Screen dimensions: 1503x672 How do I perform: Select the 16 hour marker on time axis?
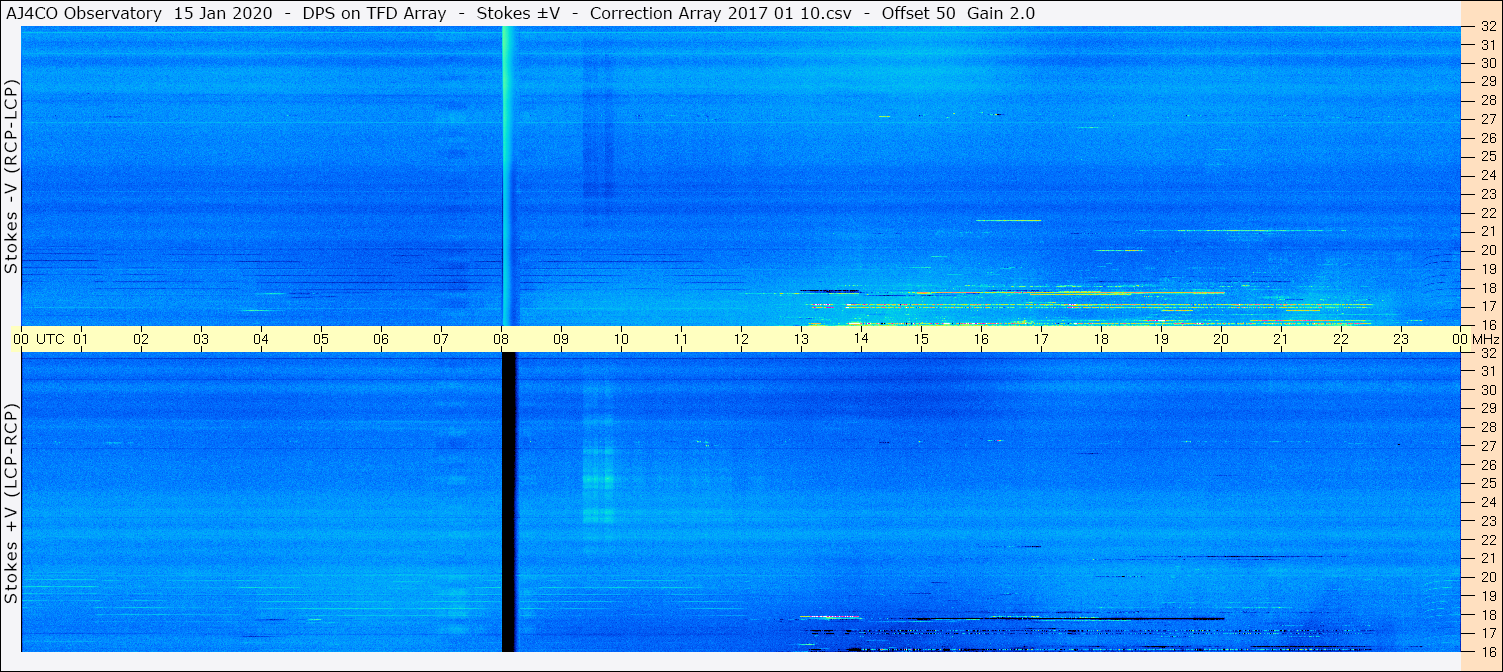(981, 339)
